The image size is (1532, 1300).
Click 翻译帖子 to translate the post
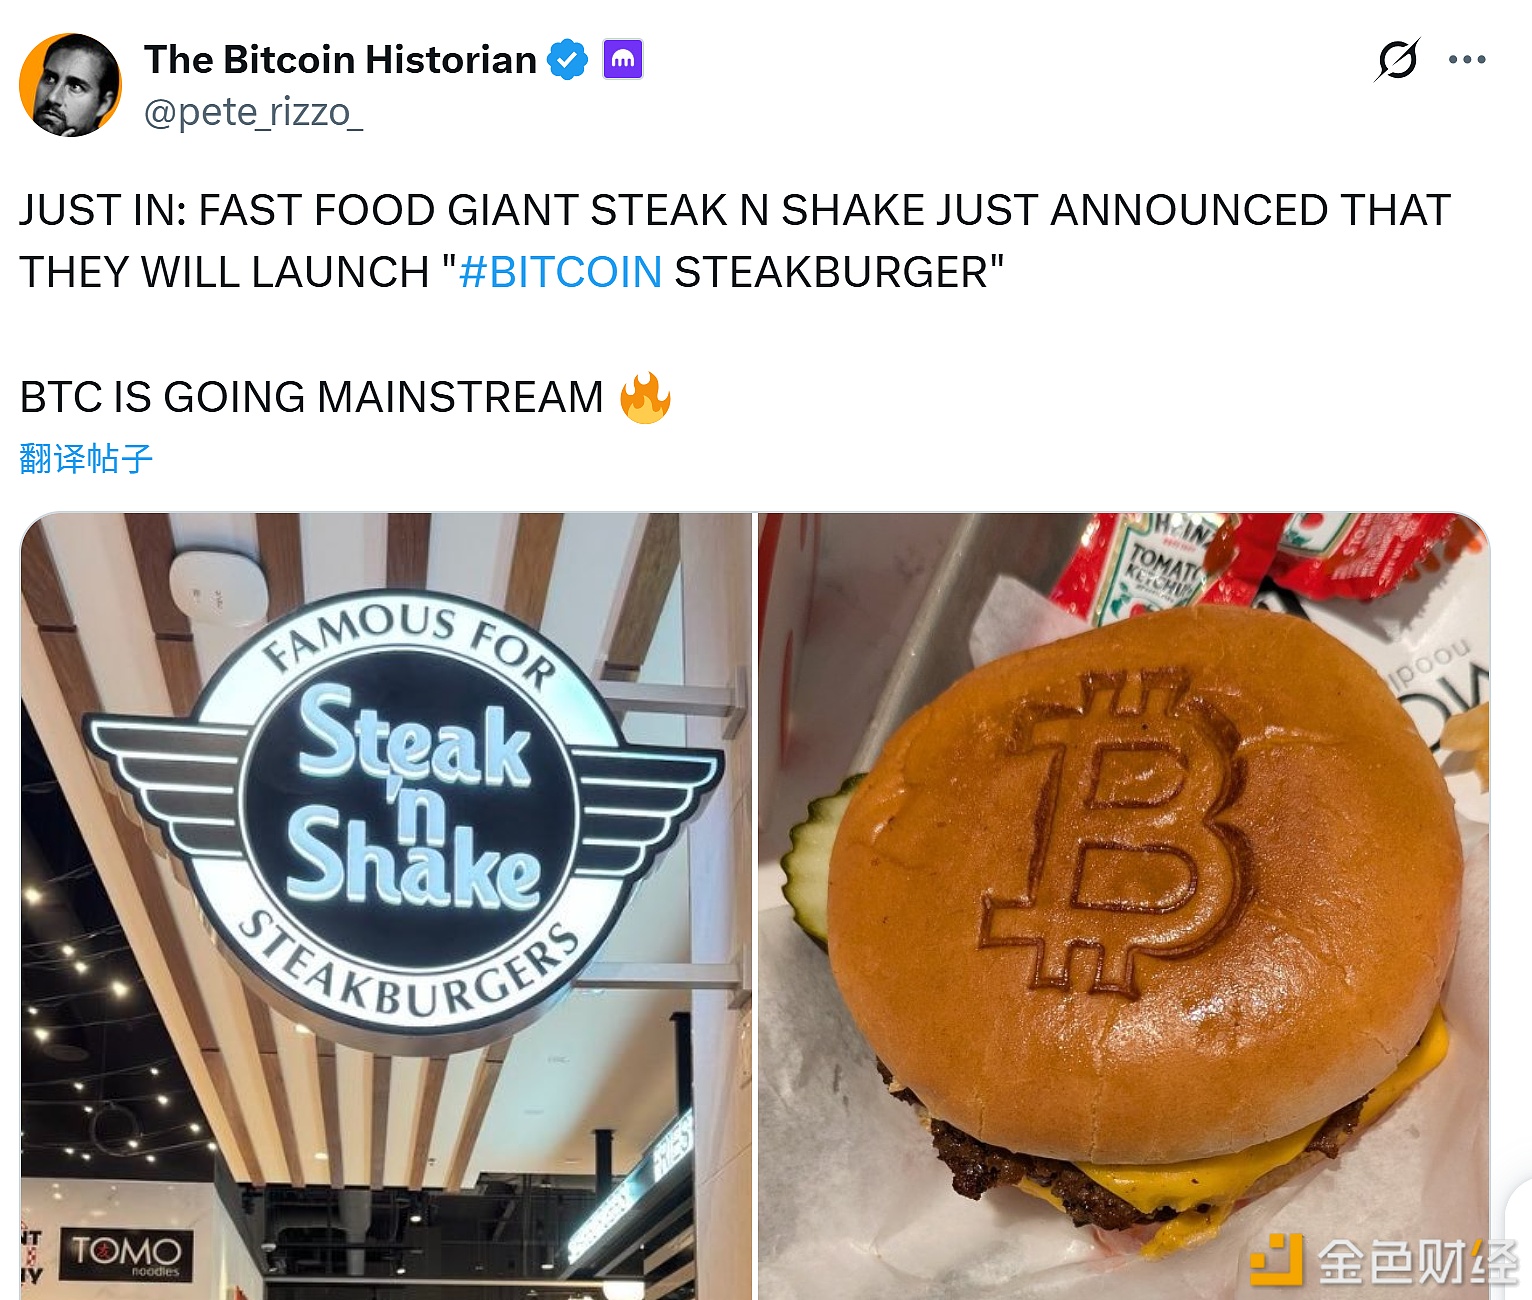[x=86, y=459]
